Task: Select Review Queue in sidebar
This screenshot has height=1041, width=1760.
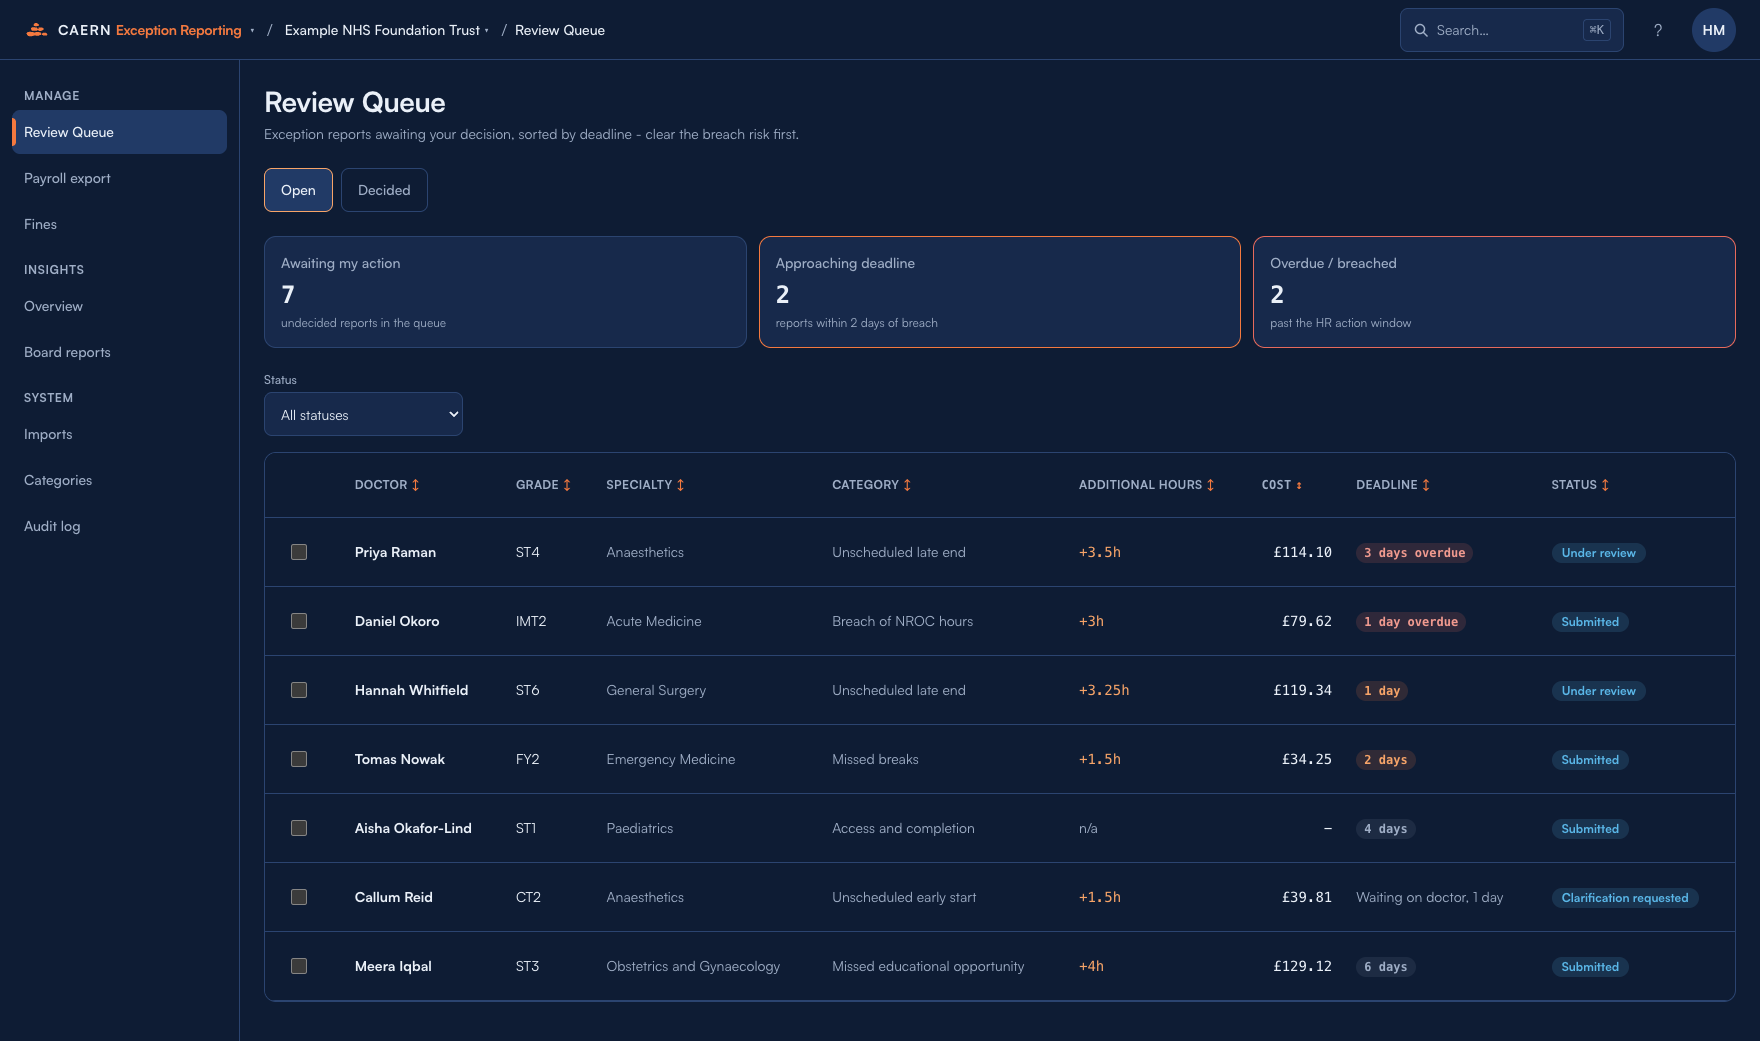Action: click(x=119, y=132)
